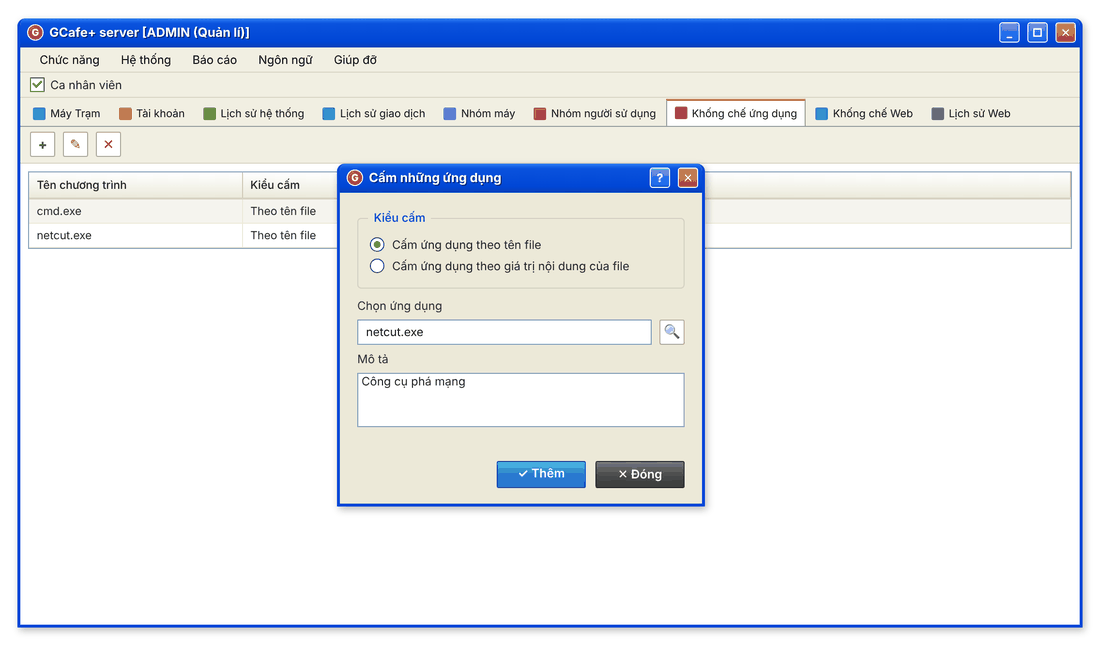Minimize the GCafe+ server window
1100x645 pixels.
(1009, 32)
